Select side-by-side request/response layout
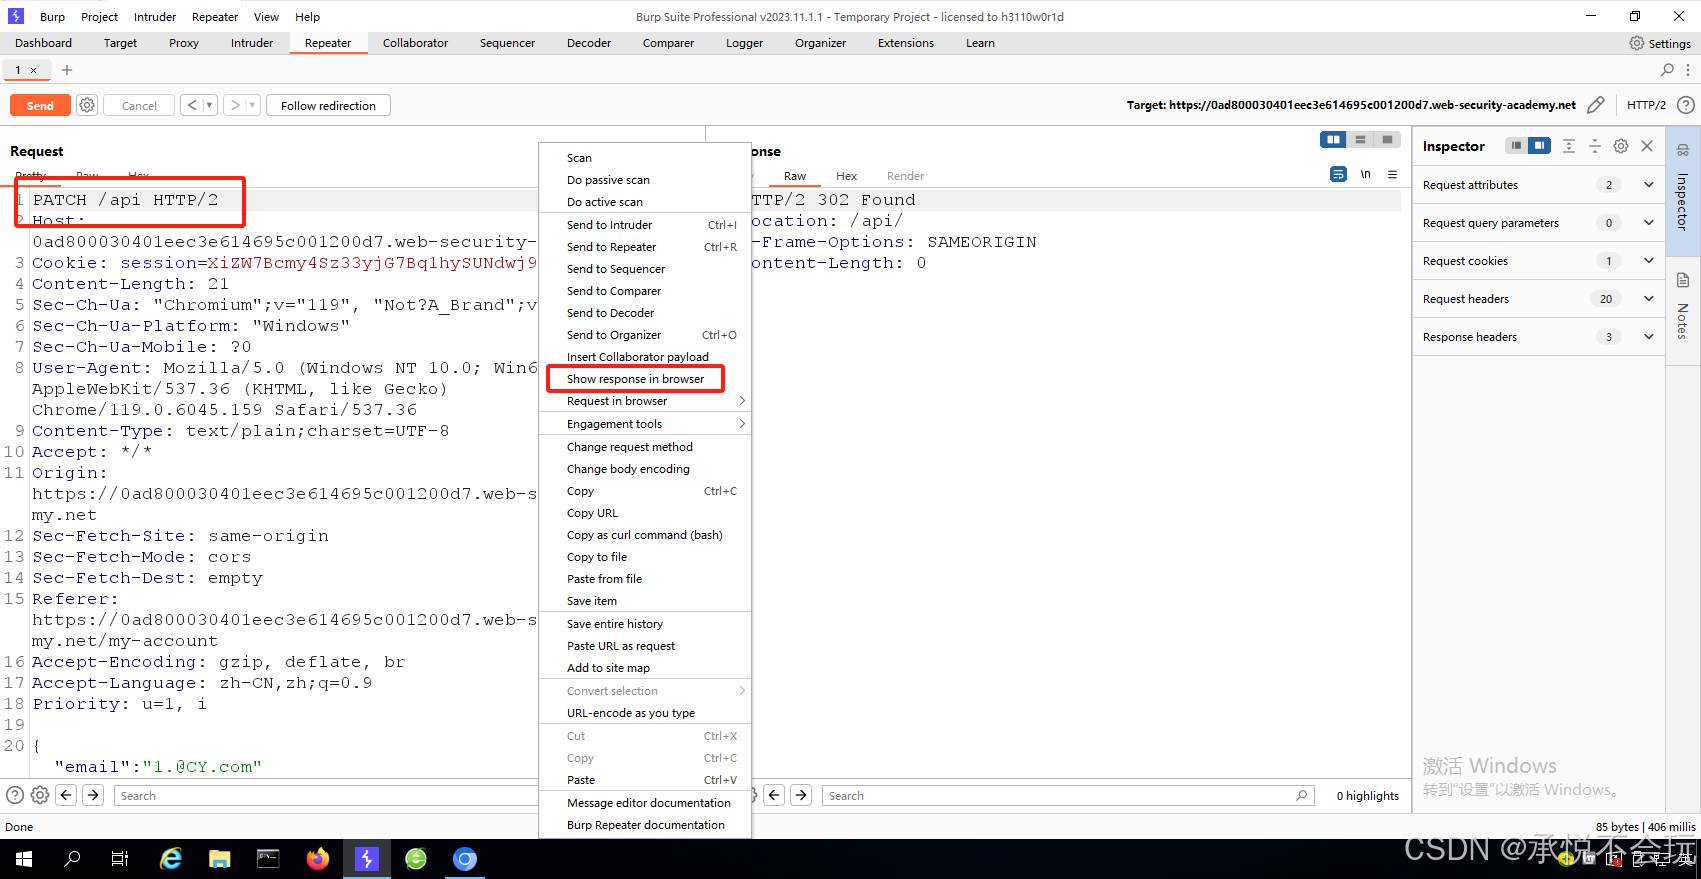The width and height of the screenshot is (1701, 879). click(x=1333, y=140)
